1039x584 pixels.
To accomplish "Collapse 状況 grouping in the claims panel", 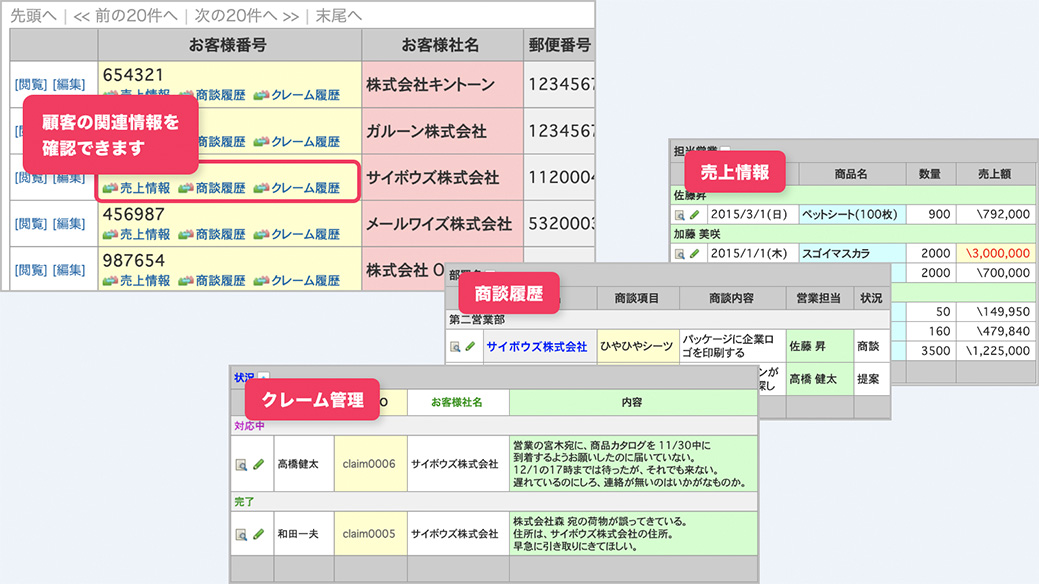I will [262, 376].
